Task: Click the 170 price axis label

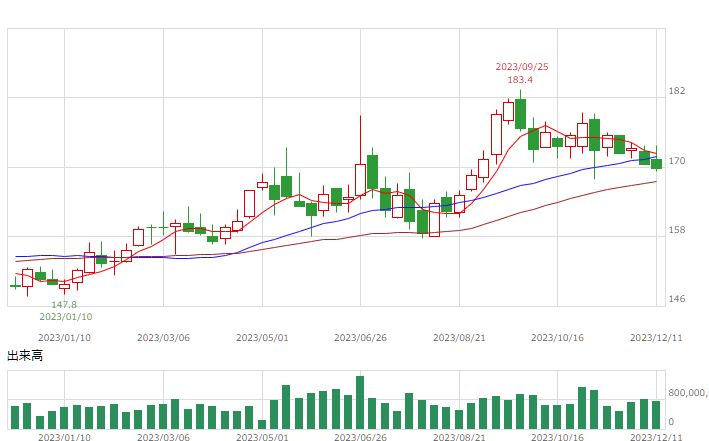Action: click(x=677, y=161)
